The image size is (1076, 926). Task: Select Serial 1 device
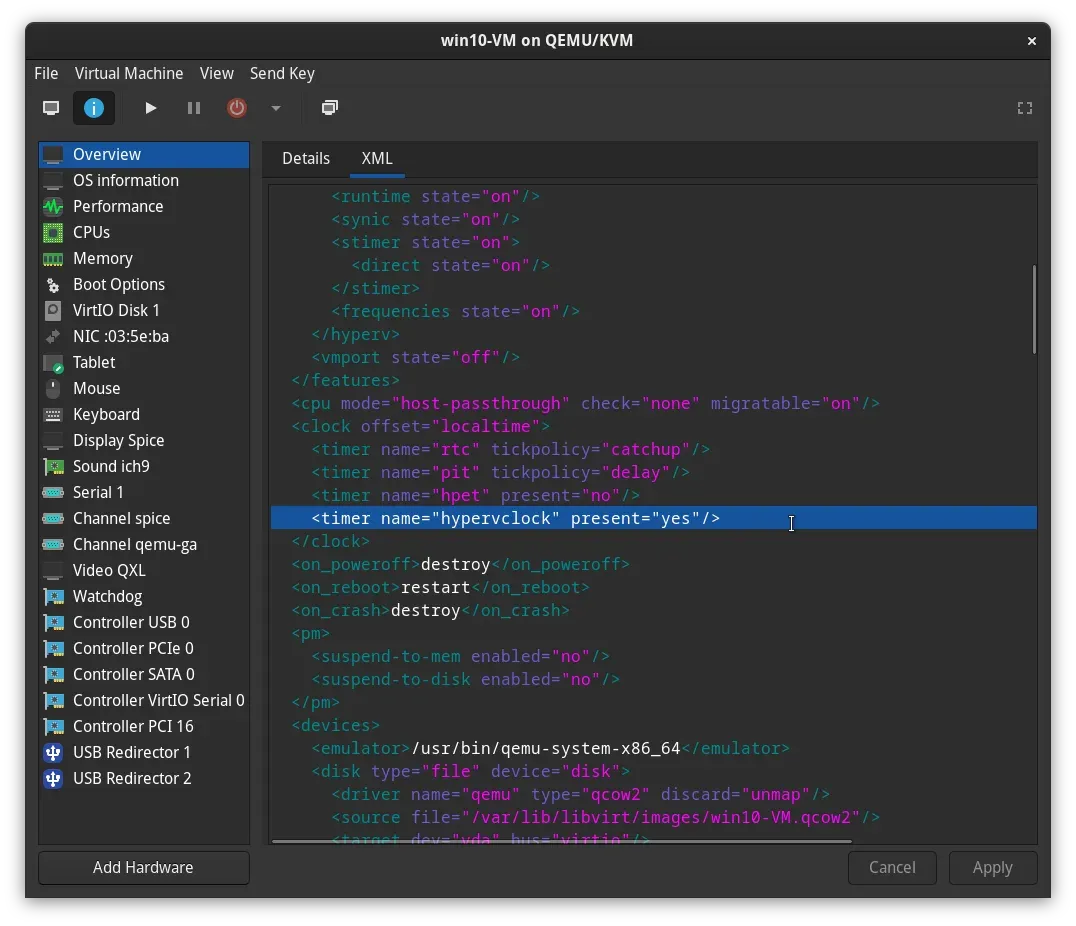(x=144, y=493)
